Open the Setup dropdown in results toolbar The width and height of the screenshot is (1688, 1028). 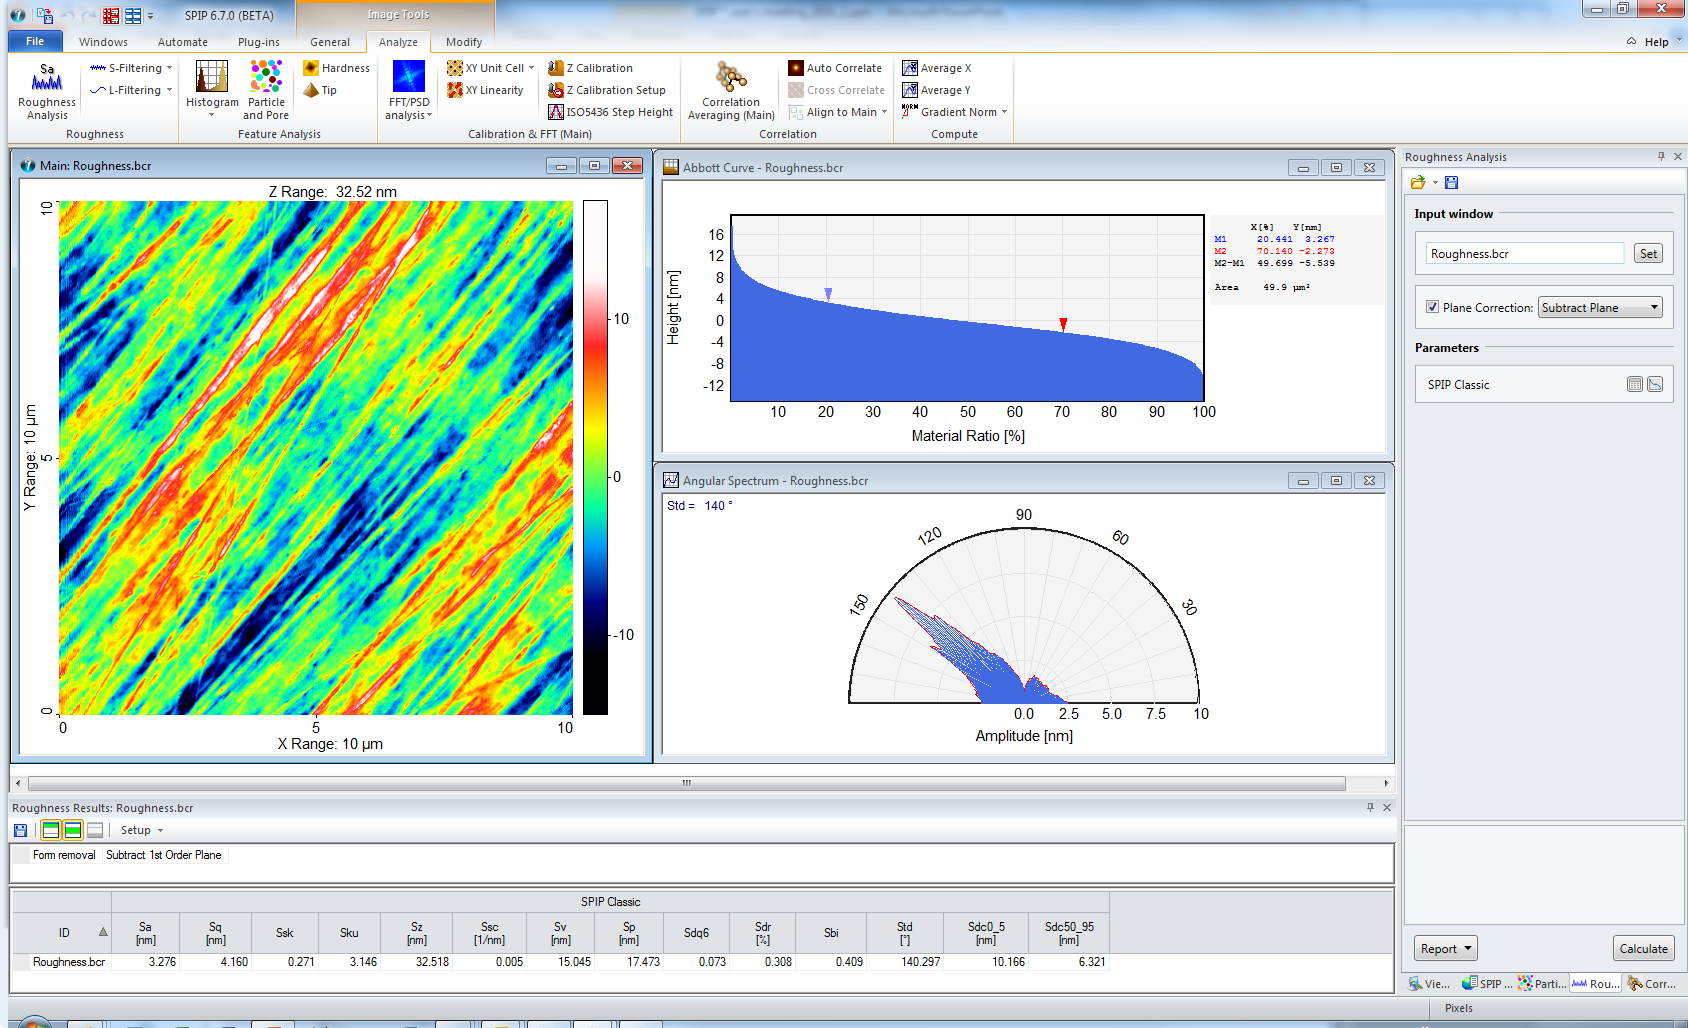pos(141,830)
